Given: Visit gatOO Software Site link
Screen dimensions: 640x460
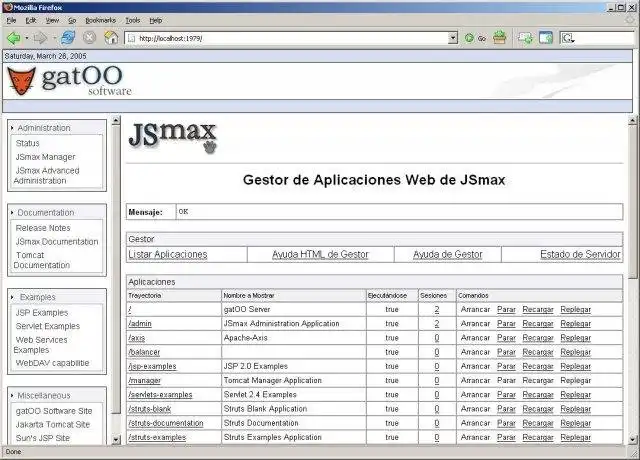Looking at the screenshot, I should (54, 411).
